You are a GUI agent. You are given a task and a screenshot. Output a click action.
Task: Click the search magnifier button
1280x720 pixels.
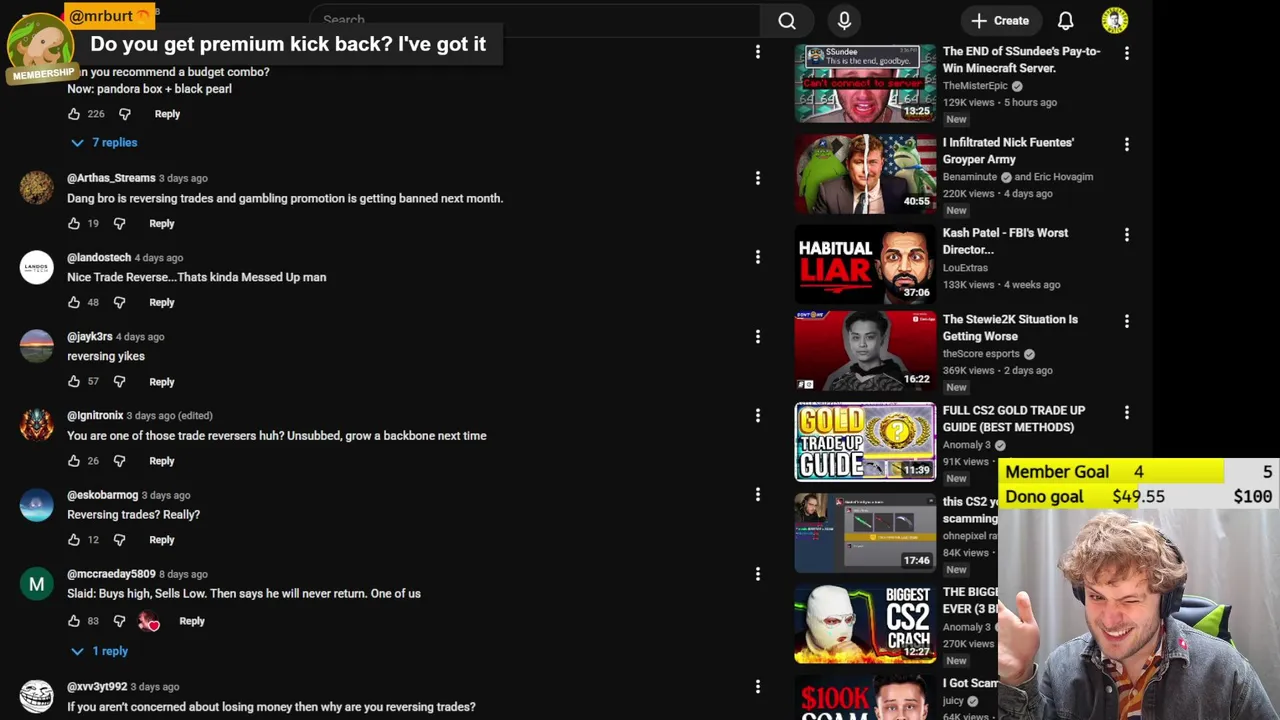click(787, 20)
